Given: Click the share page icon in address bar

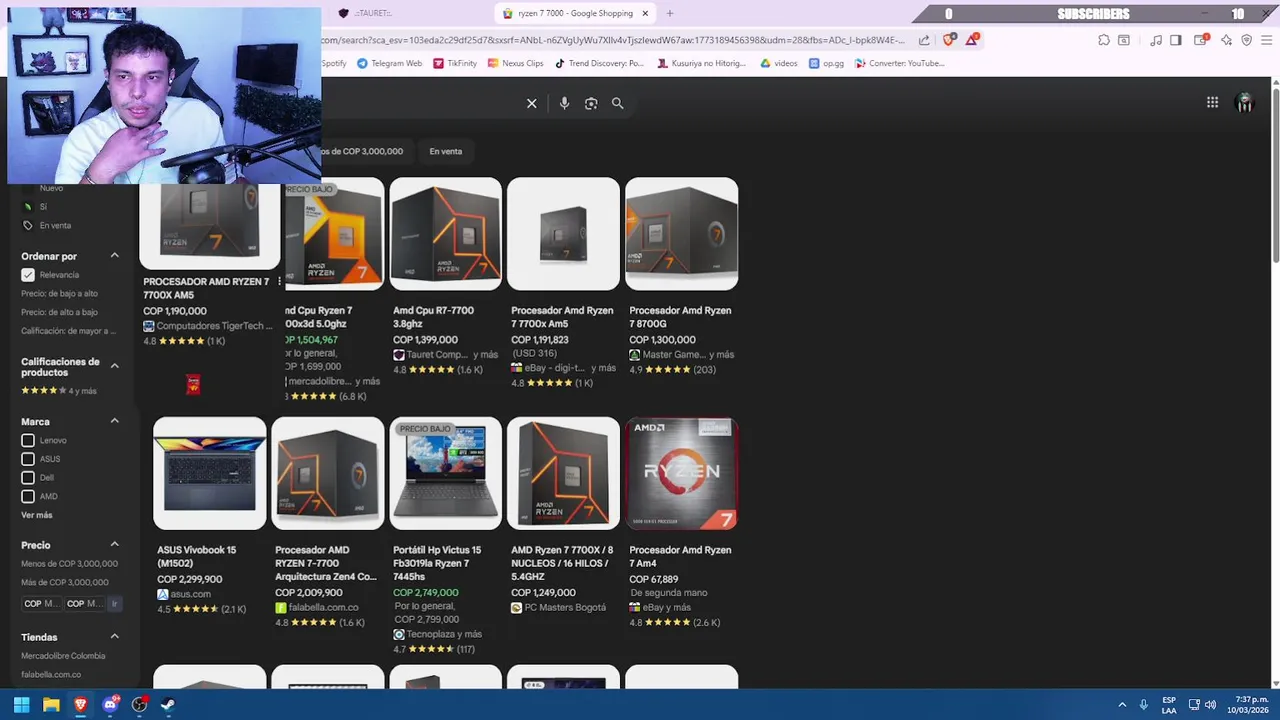Looking at the screenshot, I should pyautogui.click(x=924, y=40).
